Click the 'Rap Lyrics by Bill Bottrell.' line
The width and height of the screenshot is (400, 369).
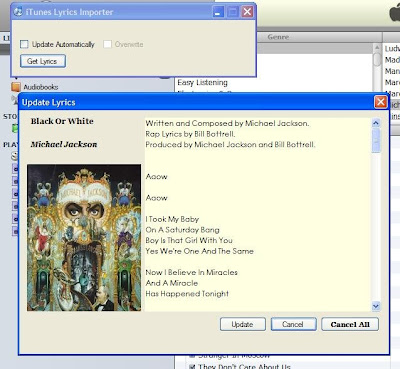[190, 134]
